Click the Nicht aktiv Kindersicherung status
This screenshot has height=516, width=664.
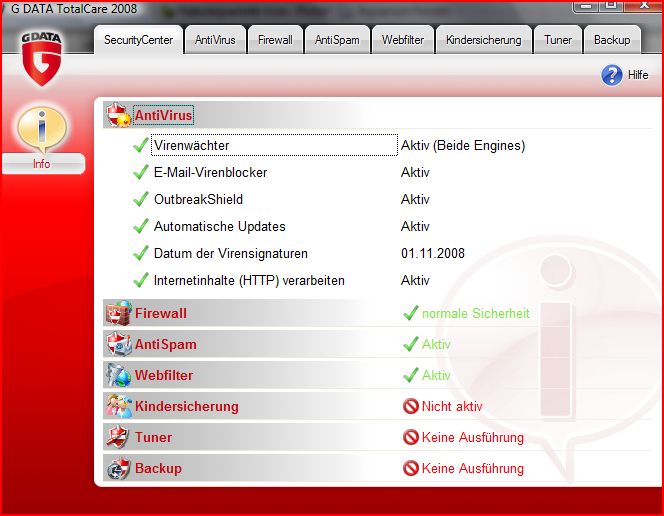pyautogui.click(x=452, y=406)
